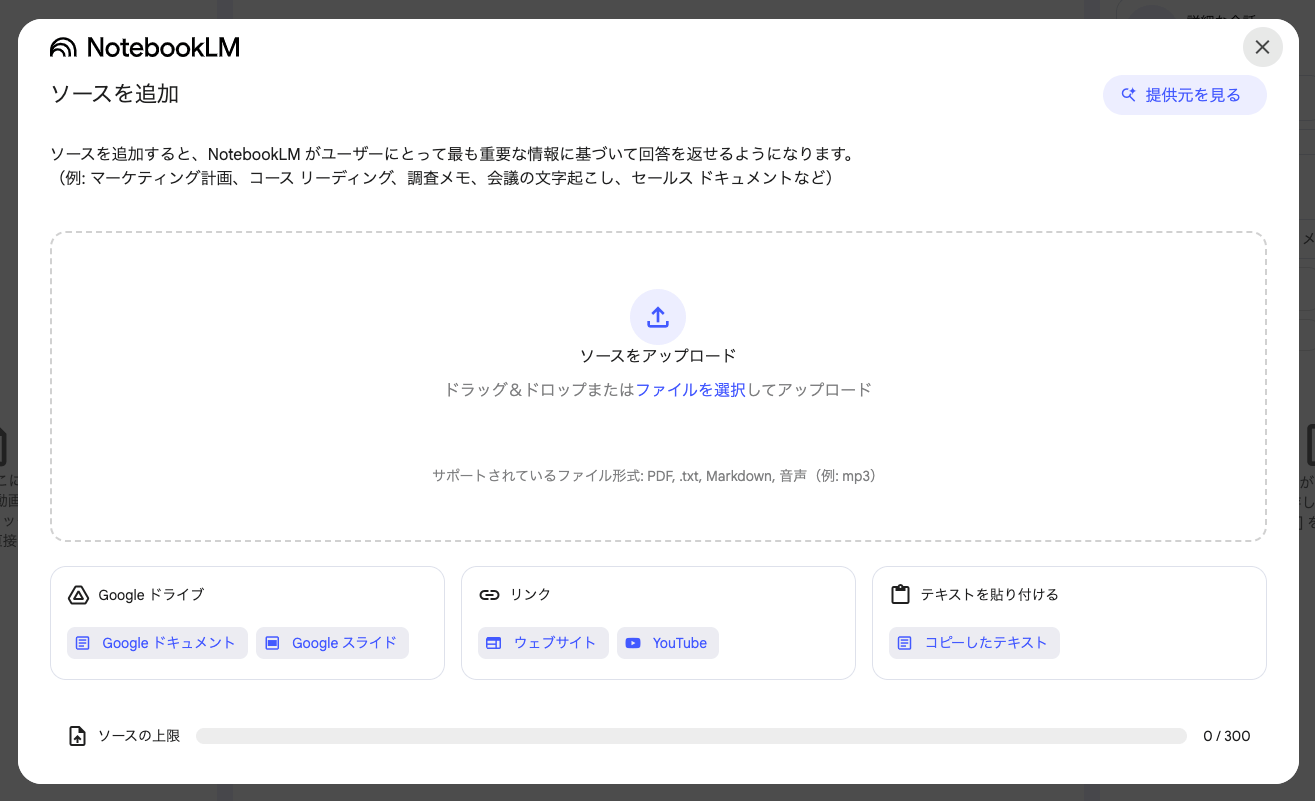1315x801 pixels.
Task: Click the chain link icon
Action: pos(489,595)
